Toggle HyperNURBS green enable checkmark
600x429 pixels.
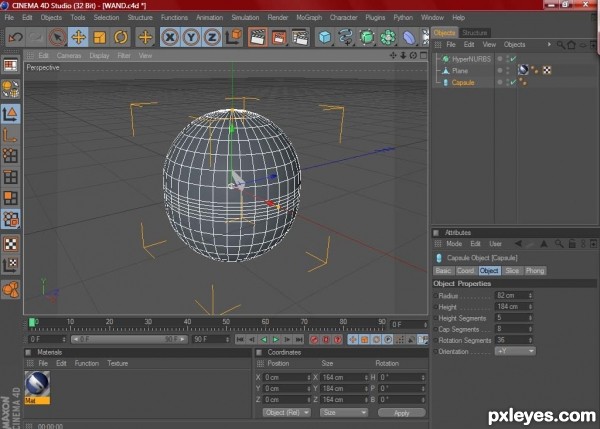tap(513, 59)
